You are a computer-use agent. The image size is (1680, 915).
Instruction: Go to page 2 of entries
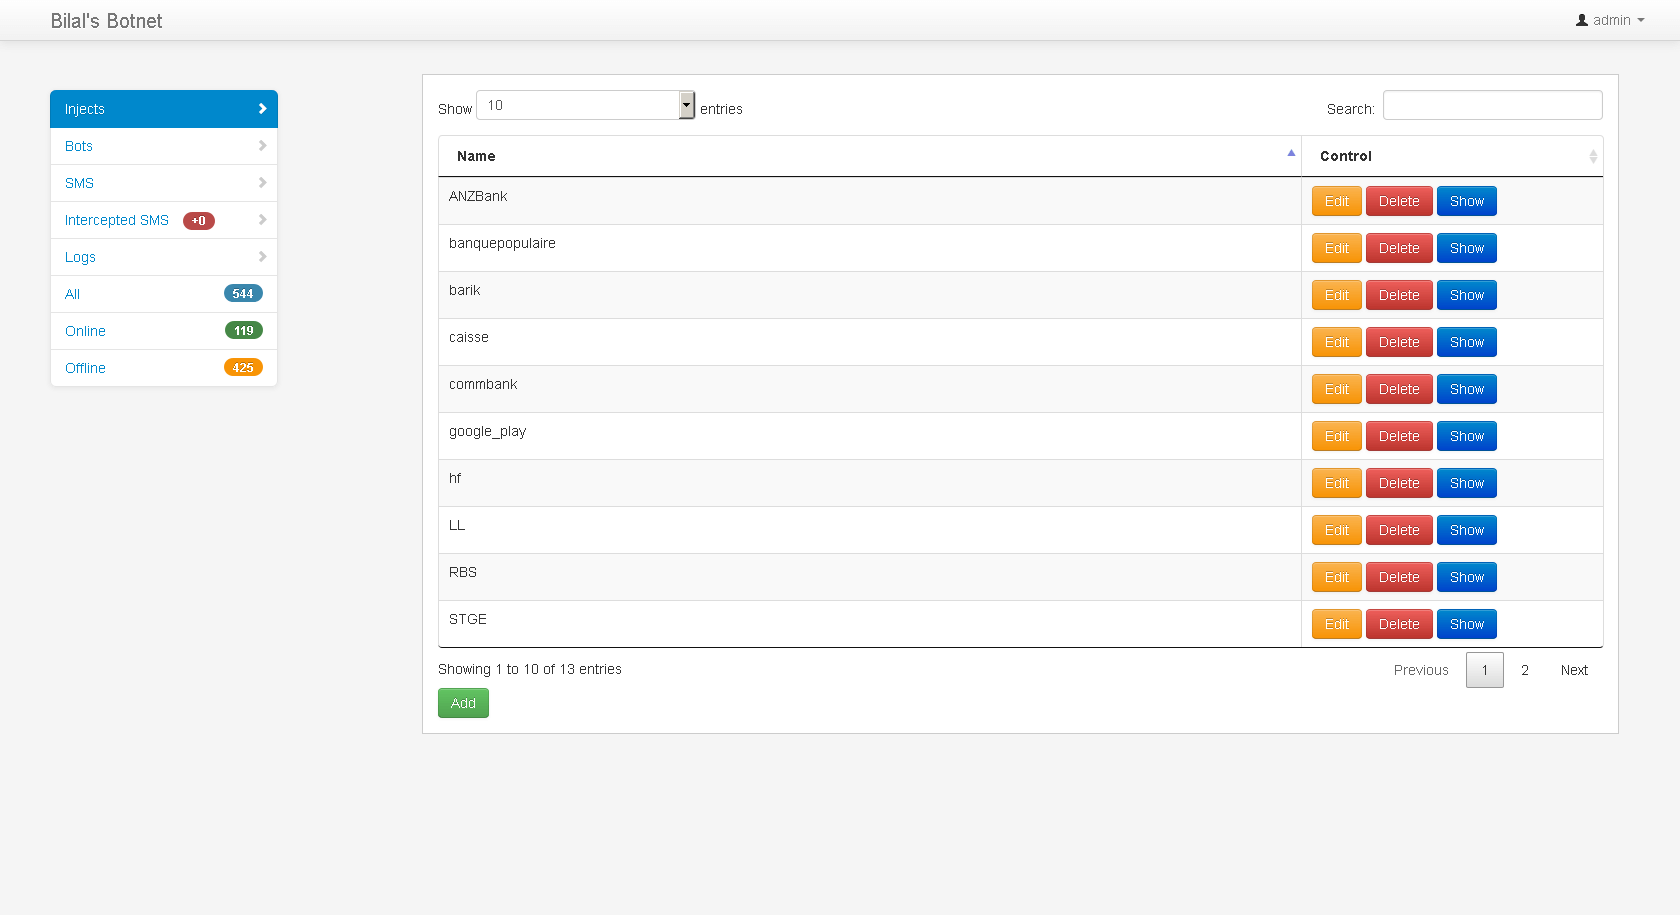1525,670
